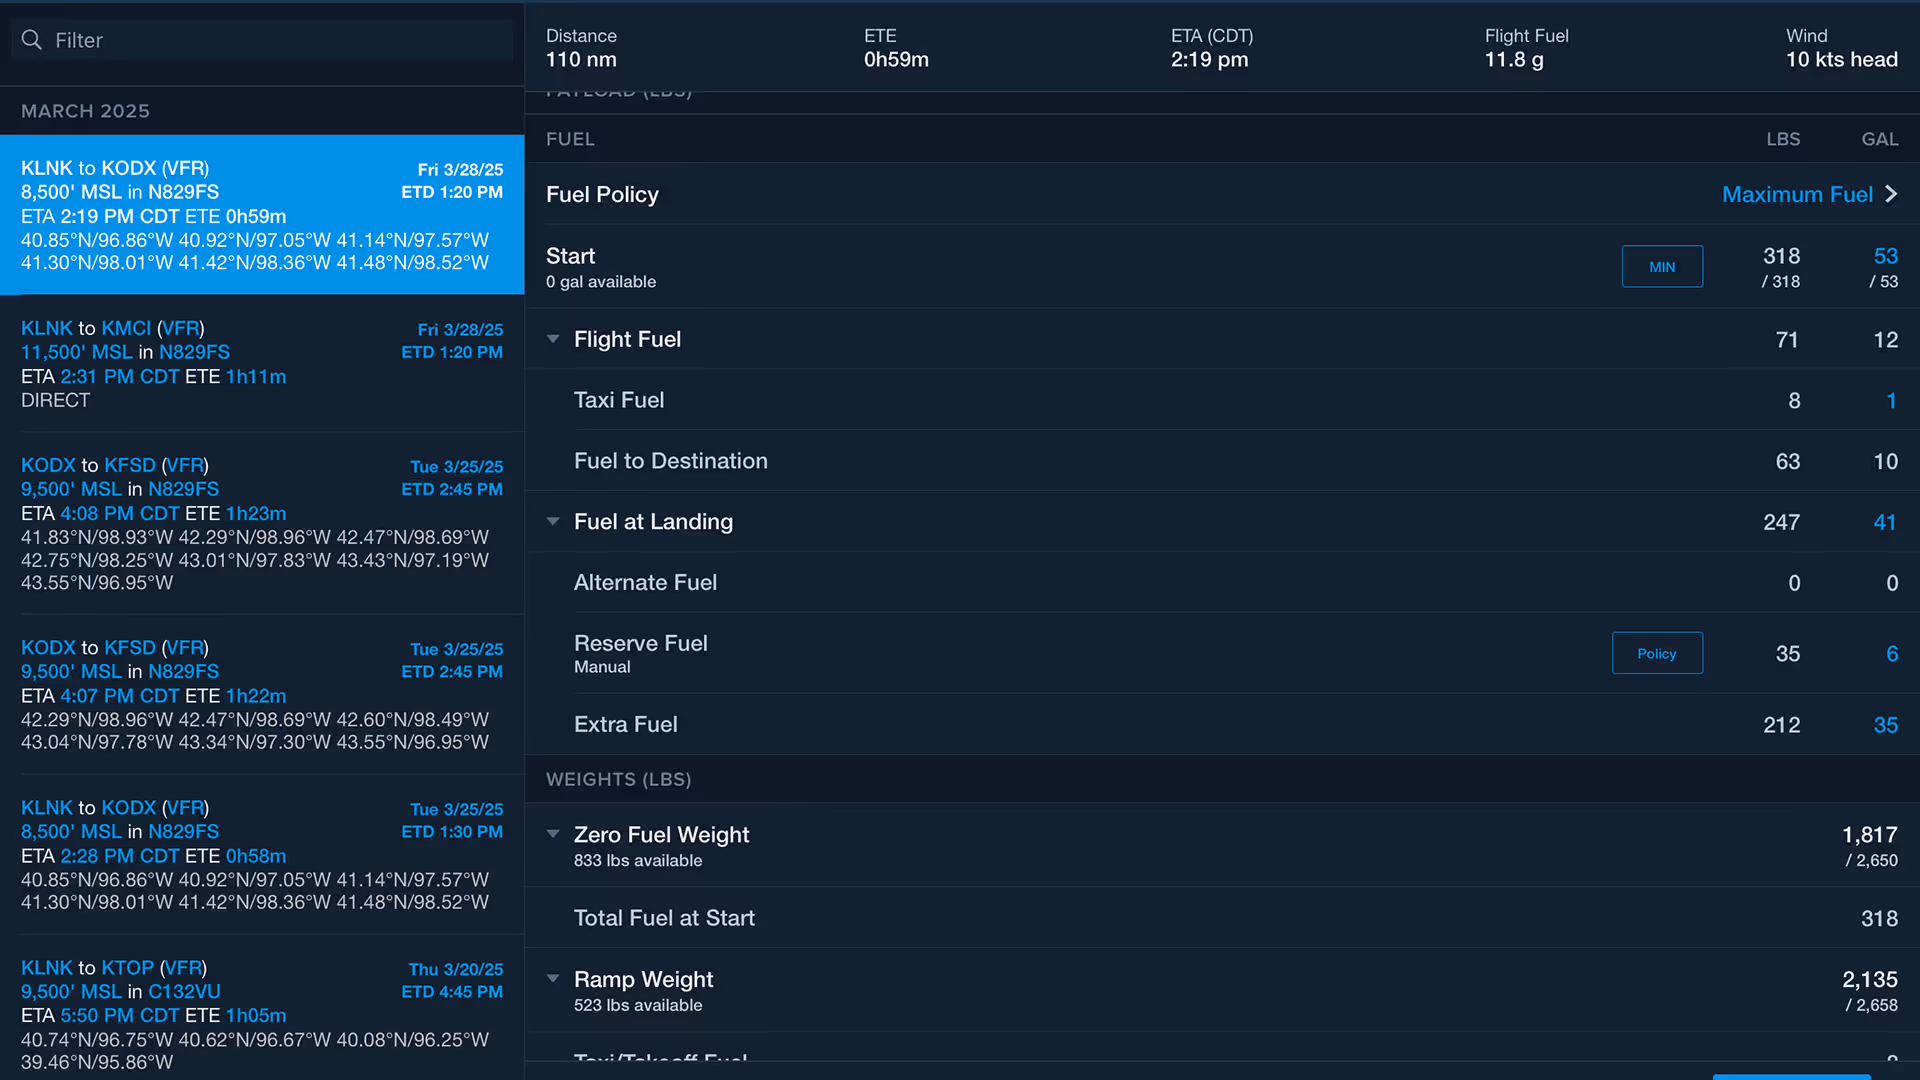
Task: Click the C132VU aircraft label
Action: [x=184, y=991]
